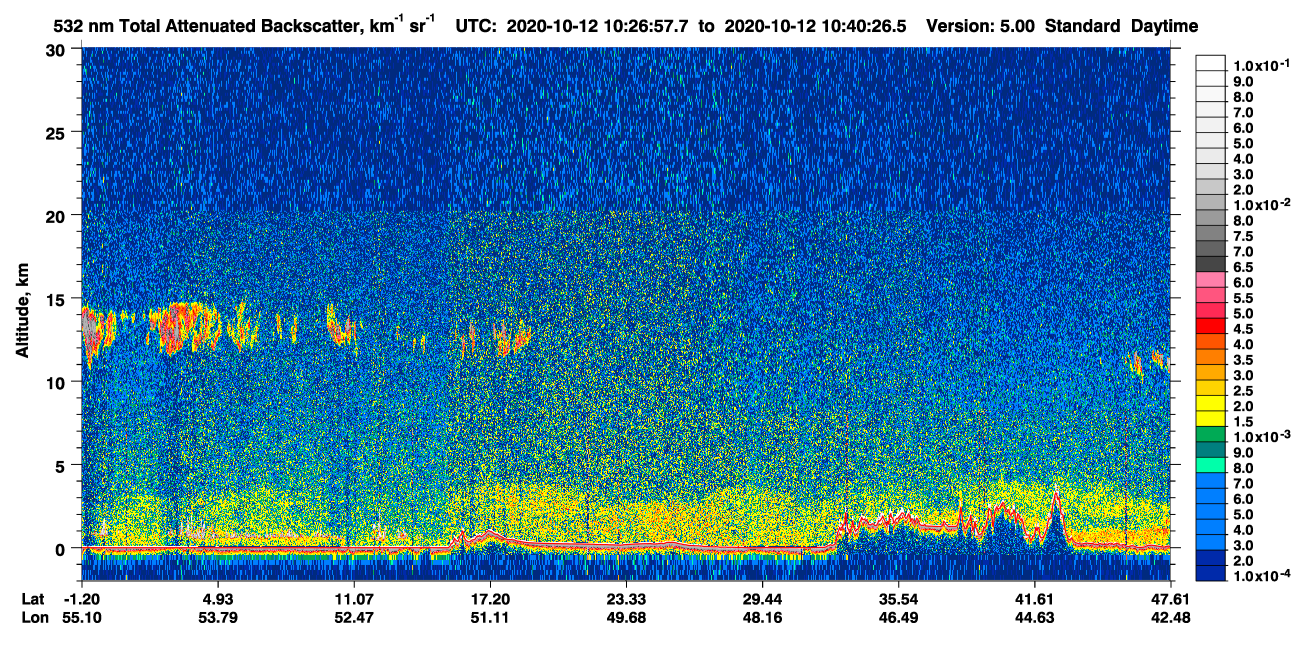Click the 'Lat' row label

[33, 598]
